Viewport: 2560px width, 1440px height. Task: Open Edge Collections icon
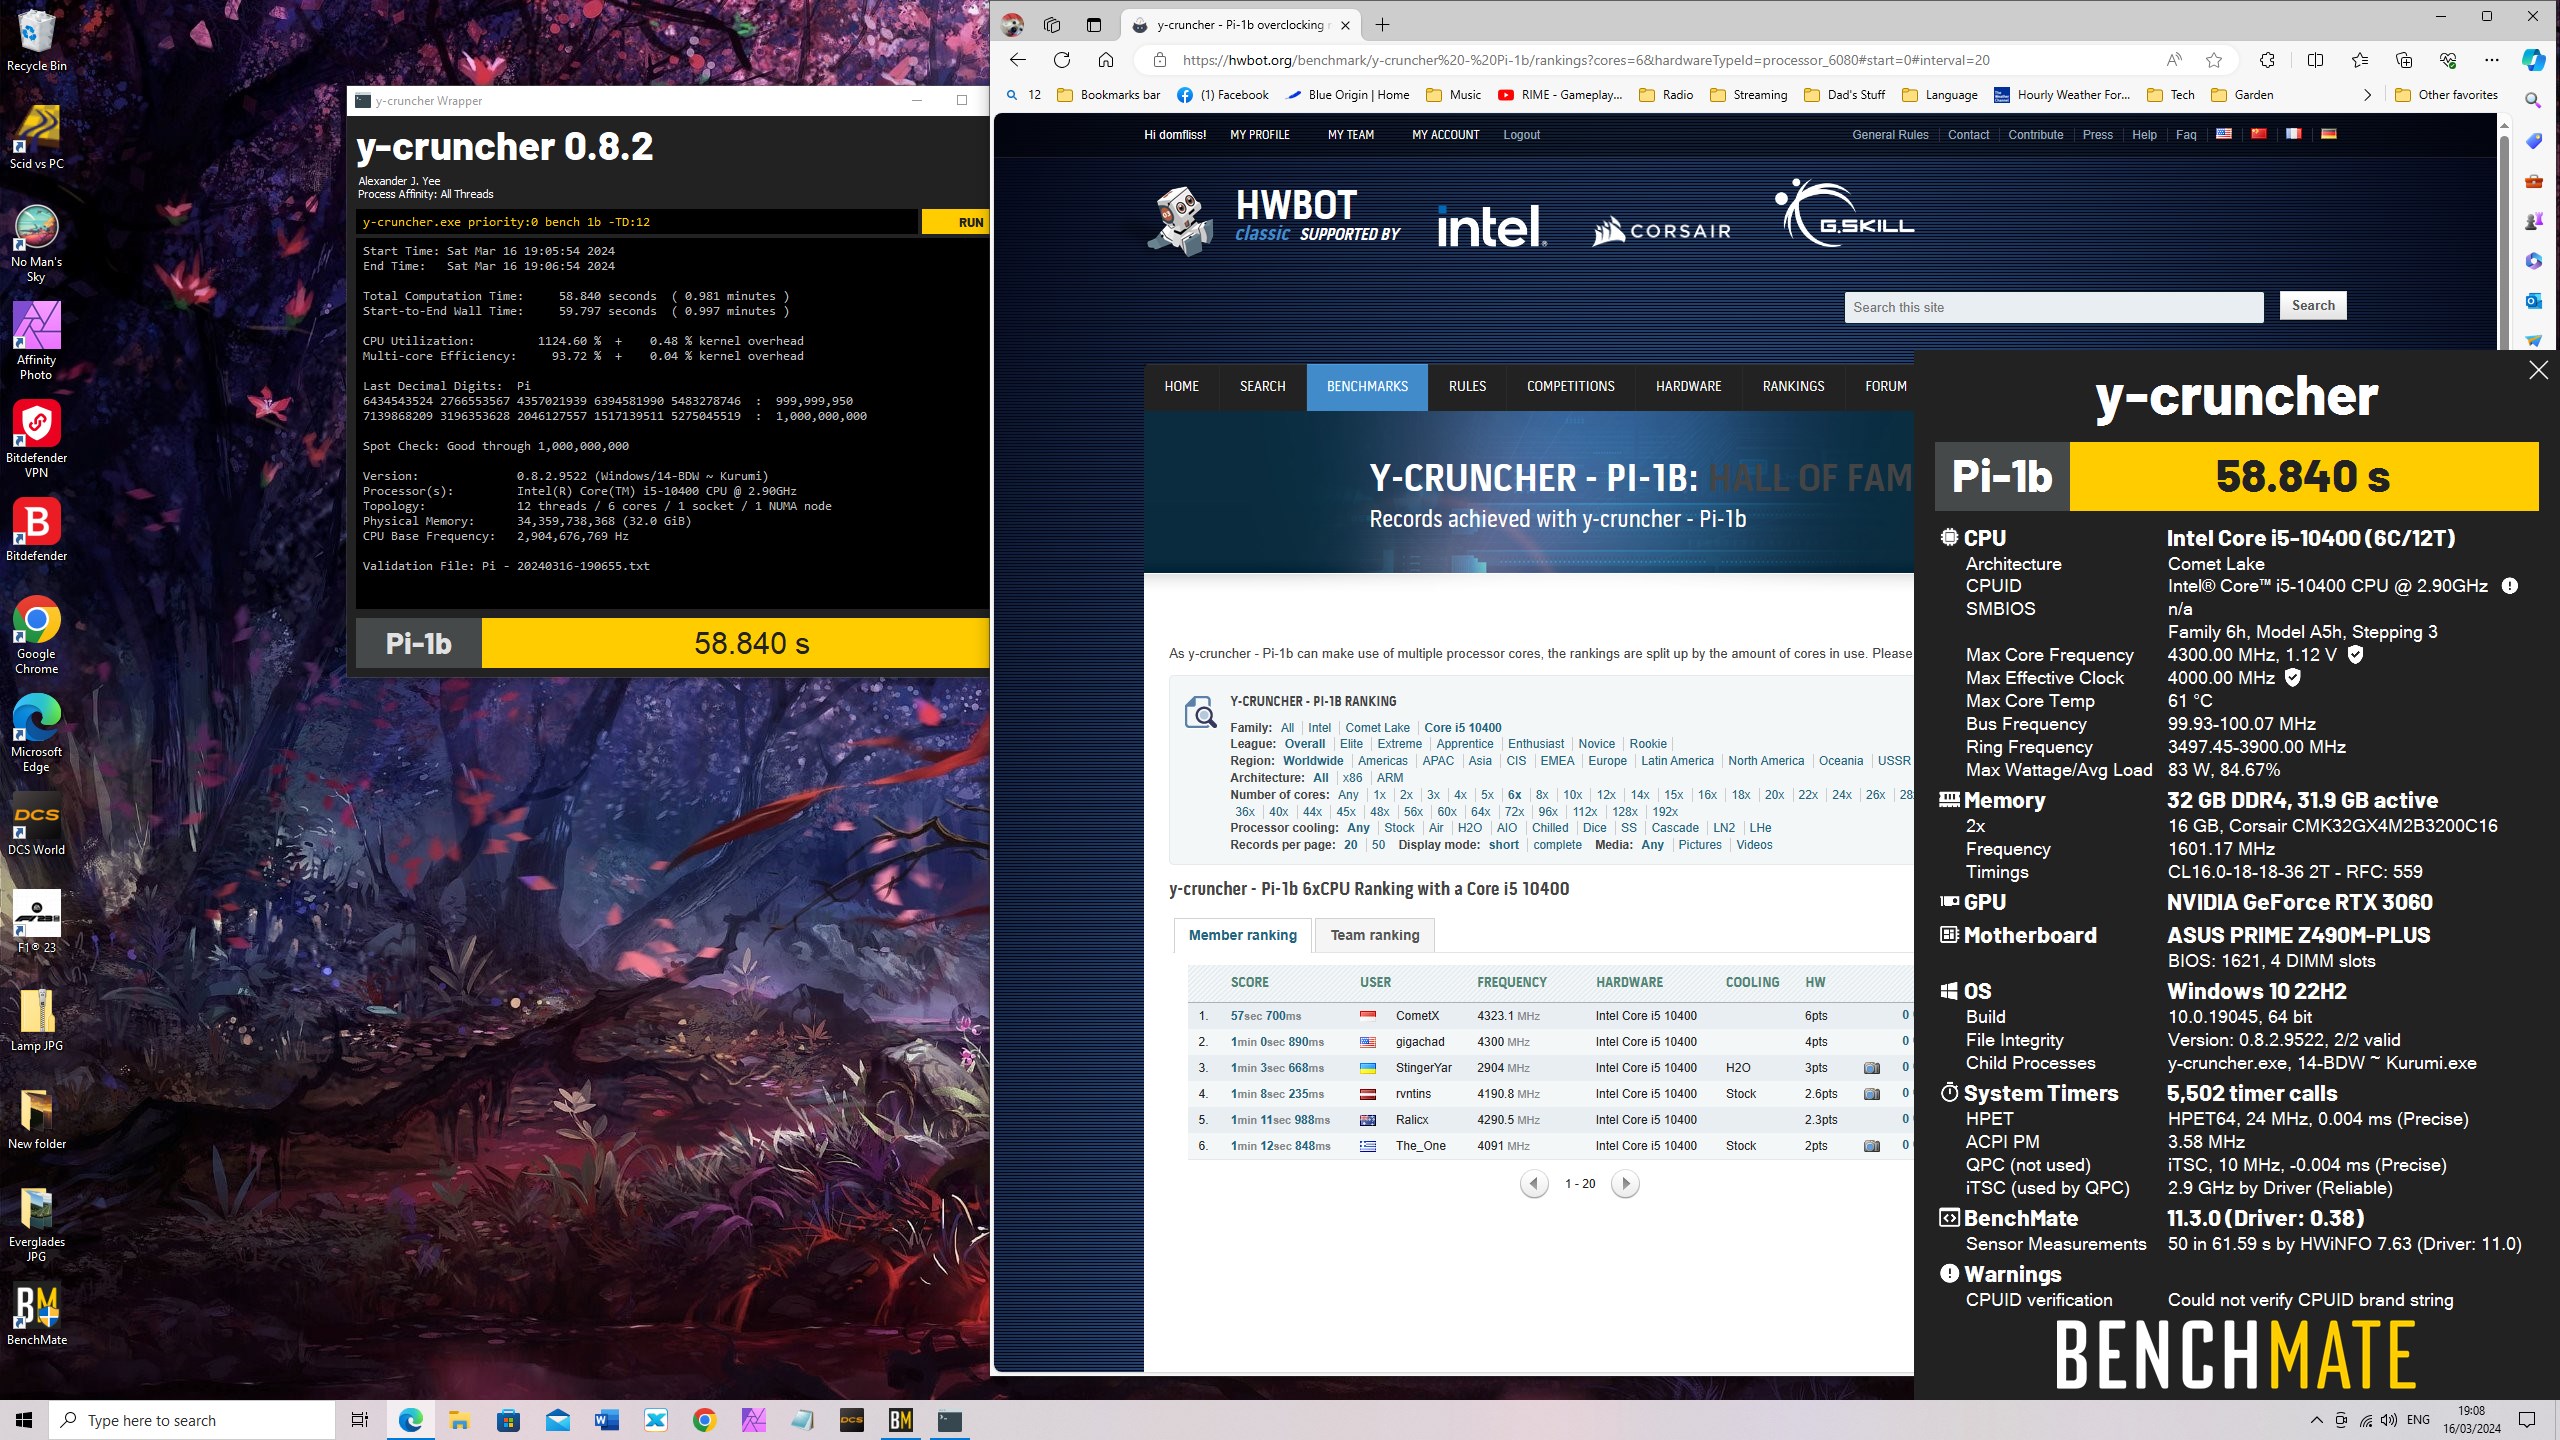click(2404, 60)
